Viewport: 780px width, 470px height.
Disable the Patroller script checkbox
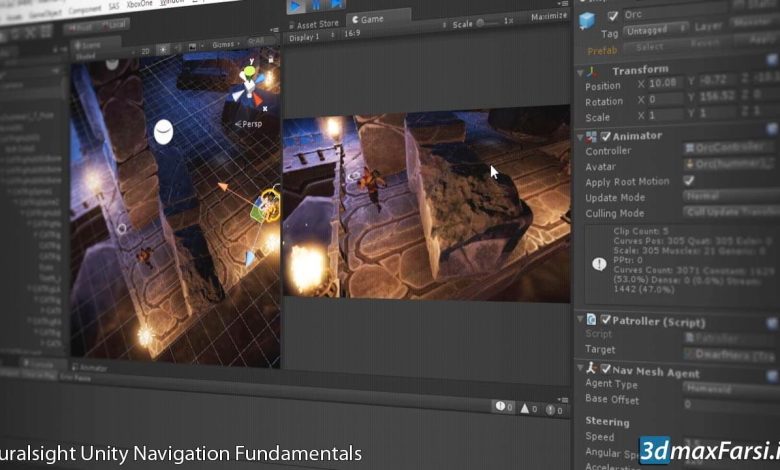(605, 319)
